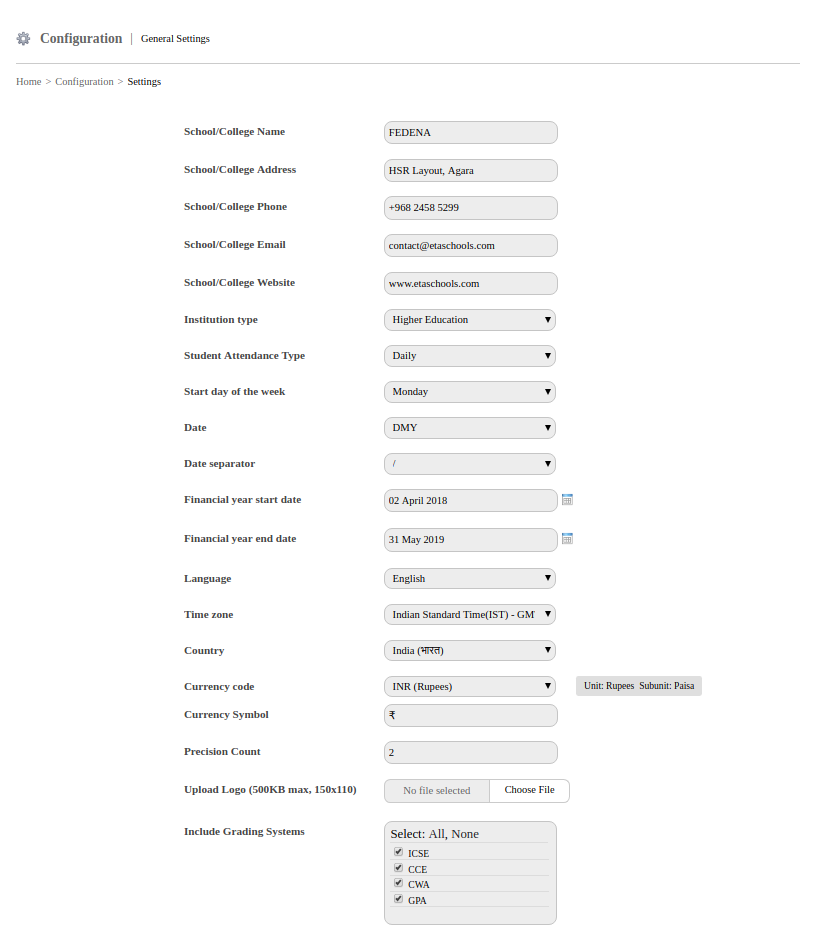The height and width of the screenshot is (930, 821).
Task: Click the 'General Settings' heading text
Action: point(175,39)
